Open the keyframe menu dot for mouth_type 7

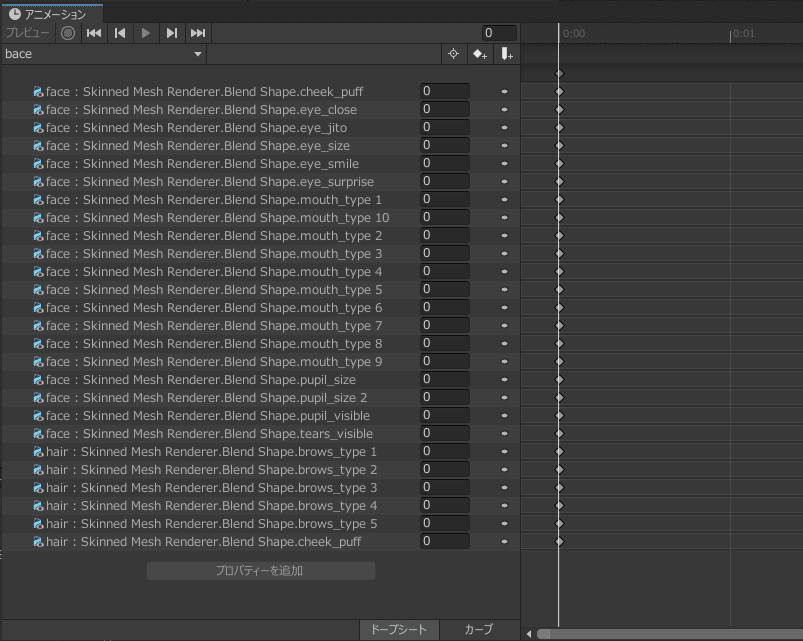click(504, 325)
